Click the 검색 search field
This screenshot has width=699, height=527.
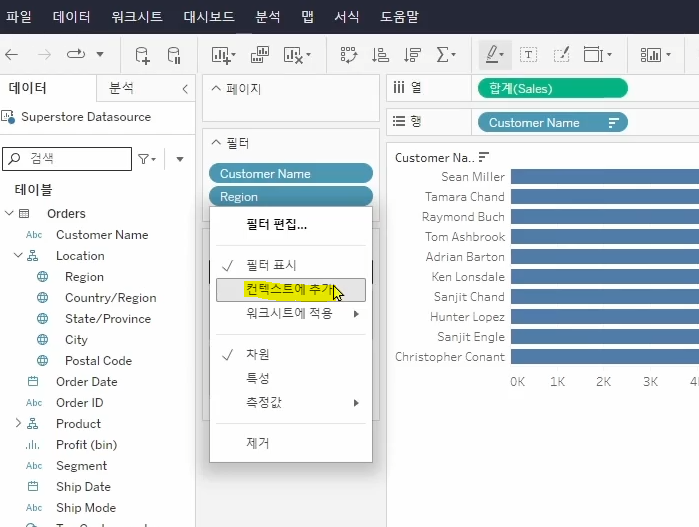point(67,159)
